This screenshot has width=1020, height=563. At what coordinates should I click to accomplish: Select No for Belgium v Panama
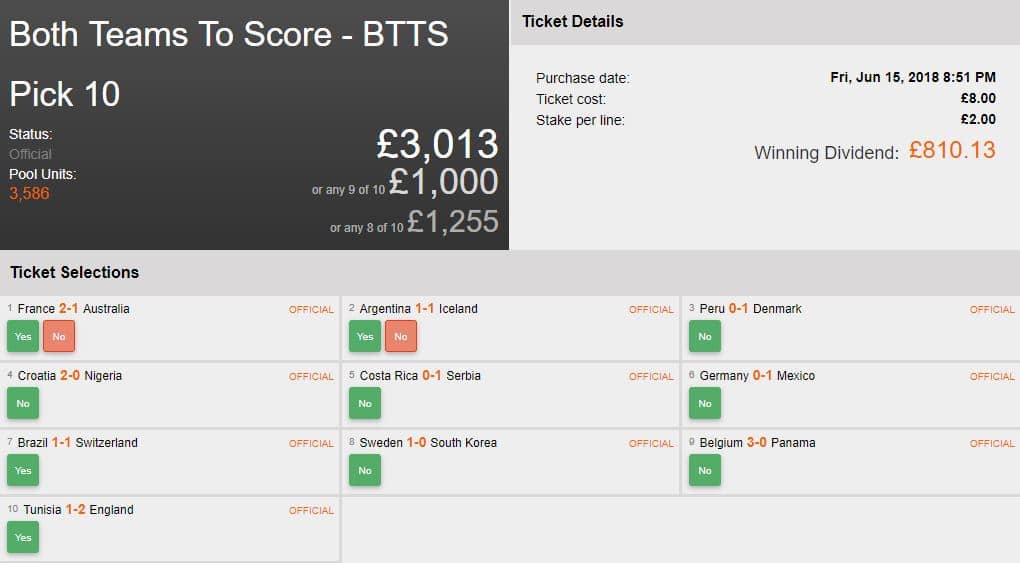pyautogui.click(x=705, y=471)
